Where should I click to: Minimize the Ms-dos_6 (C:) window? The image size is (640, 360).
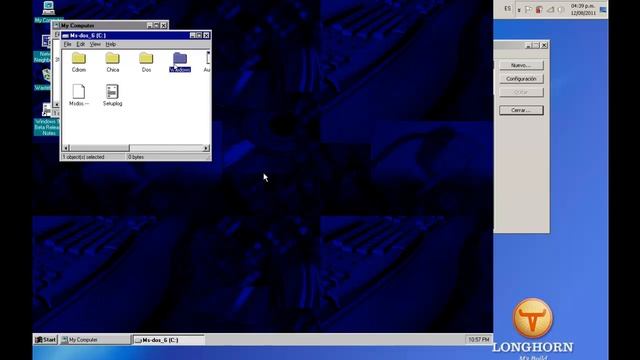[x=192, y=36]
